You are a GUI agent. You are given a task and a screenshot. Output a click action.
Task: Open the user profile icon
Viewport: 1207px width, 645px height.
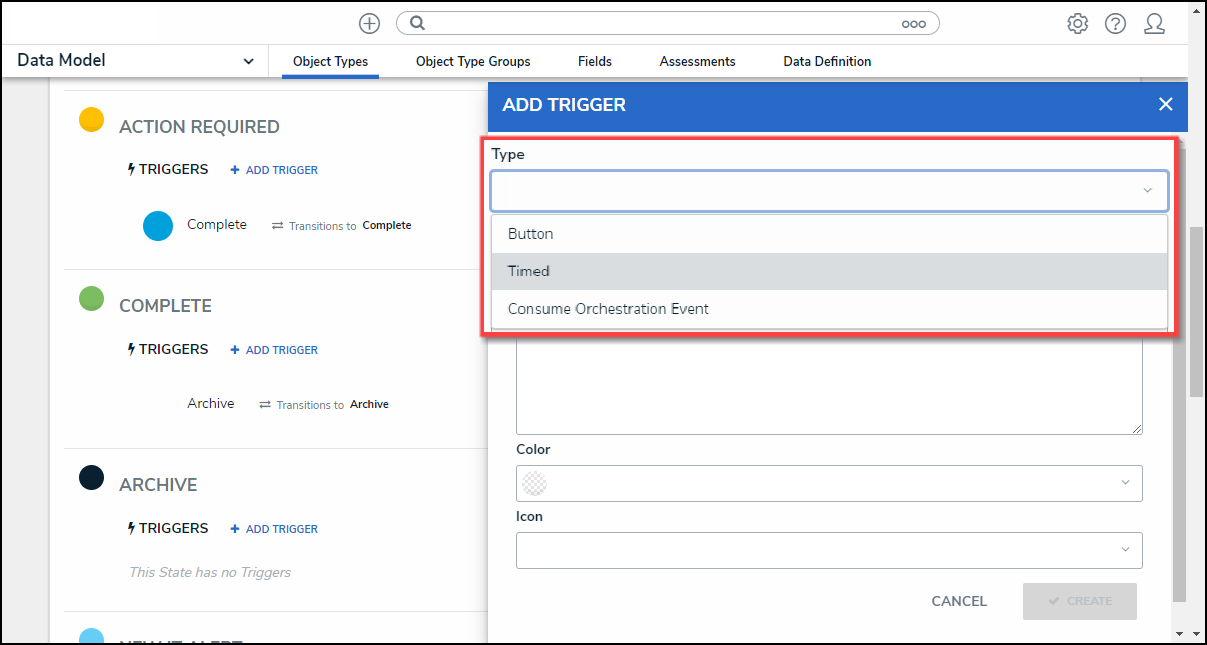[x=1154, y=24]
